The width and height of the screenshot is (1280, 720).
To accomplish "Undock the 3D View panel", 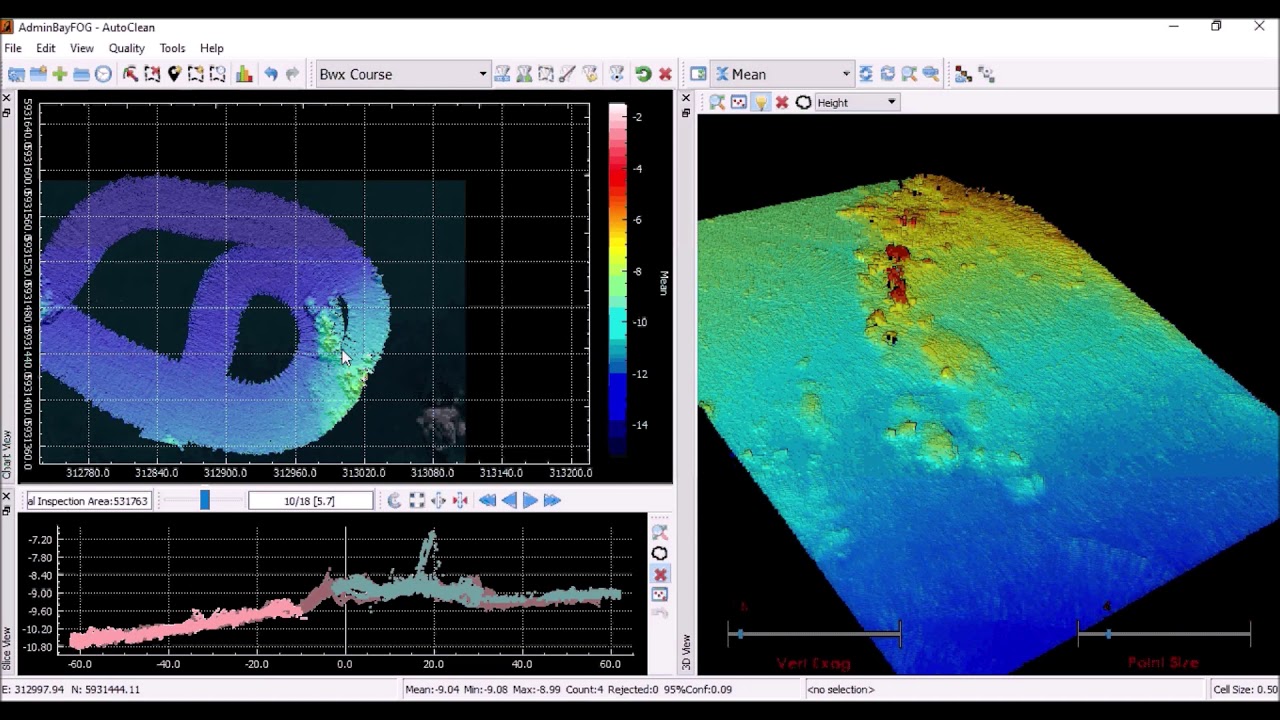I will tap(686, 112).
